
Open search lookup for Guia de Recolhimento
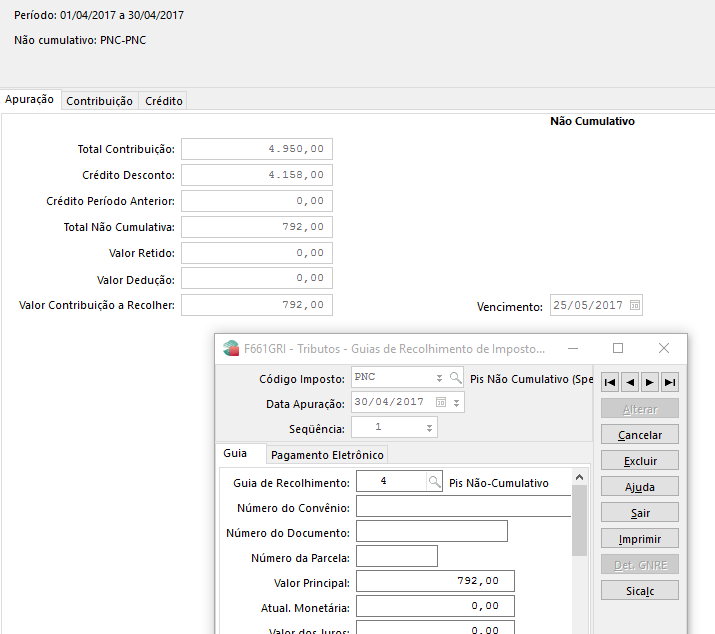435,482
